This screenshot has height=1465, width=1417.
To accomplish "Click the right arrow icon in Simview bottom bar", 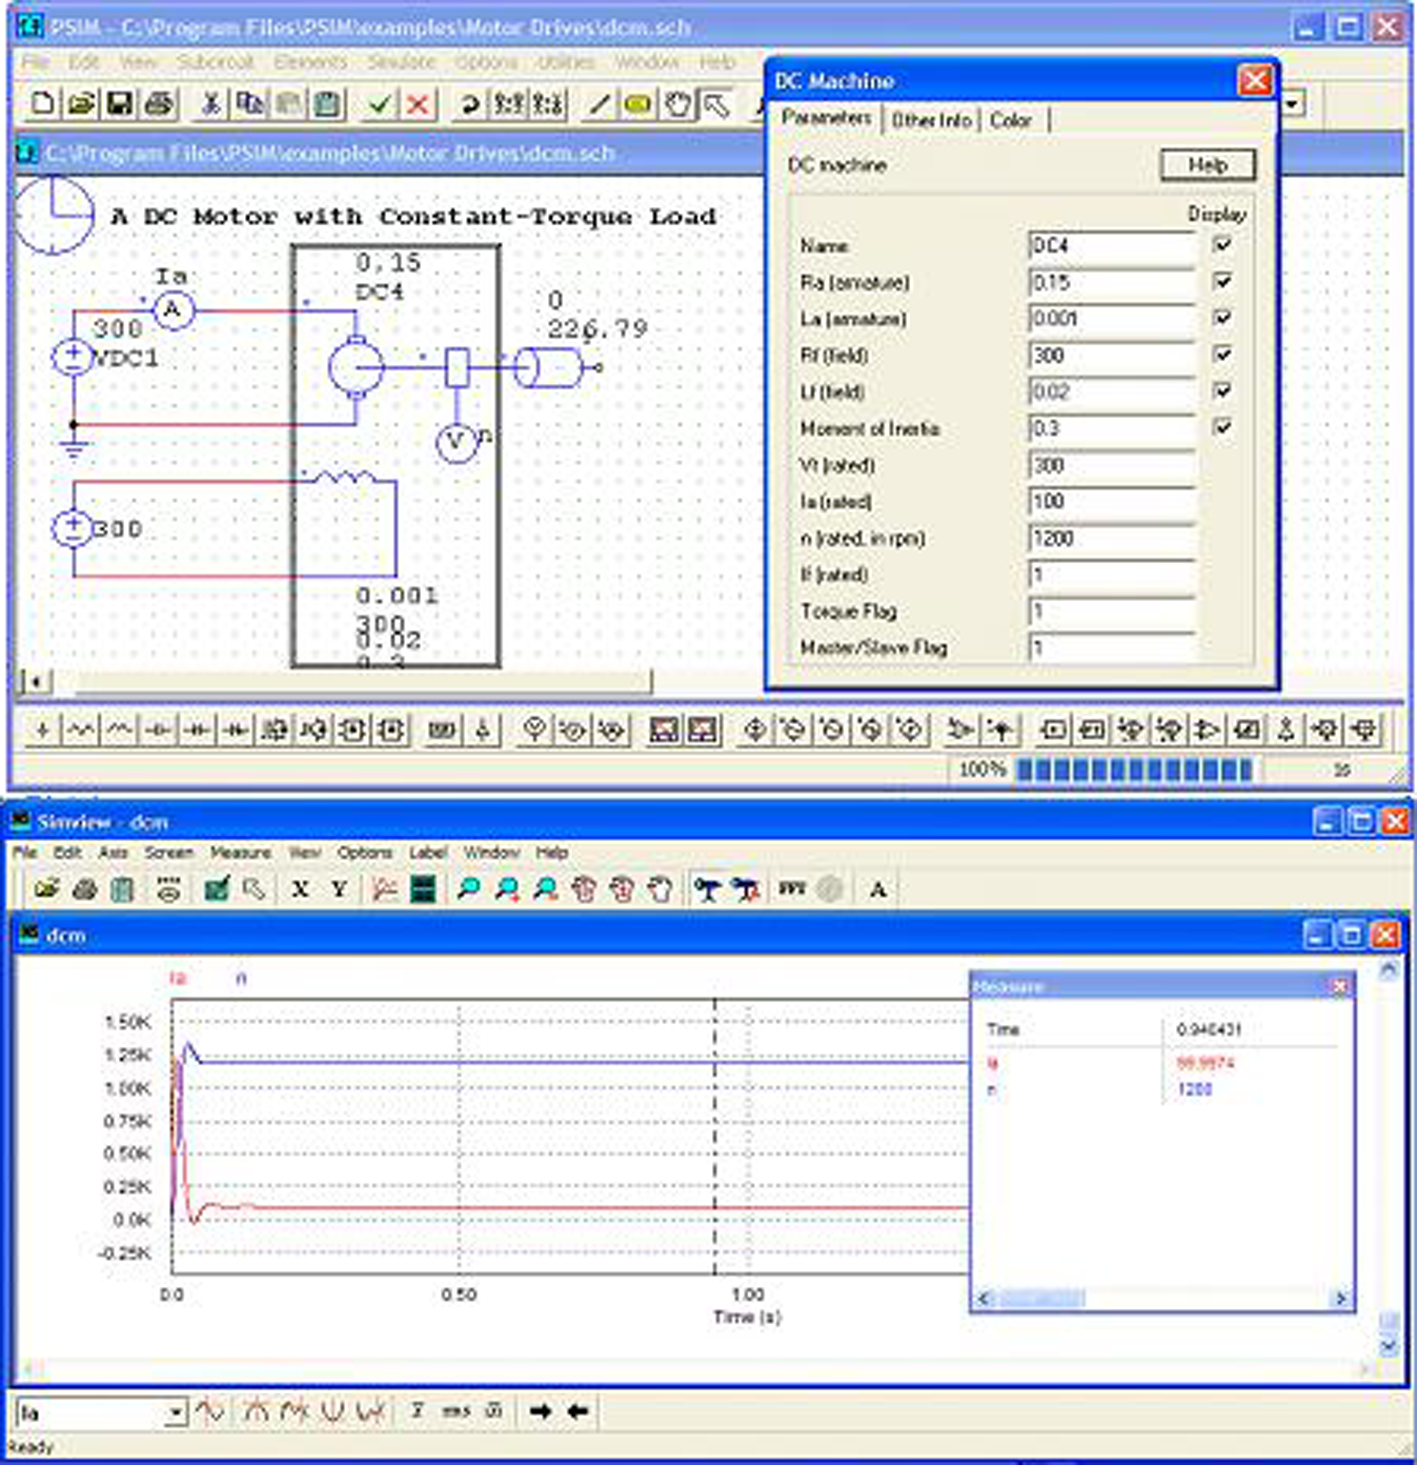I will 540,1411.
